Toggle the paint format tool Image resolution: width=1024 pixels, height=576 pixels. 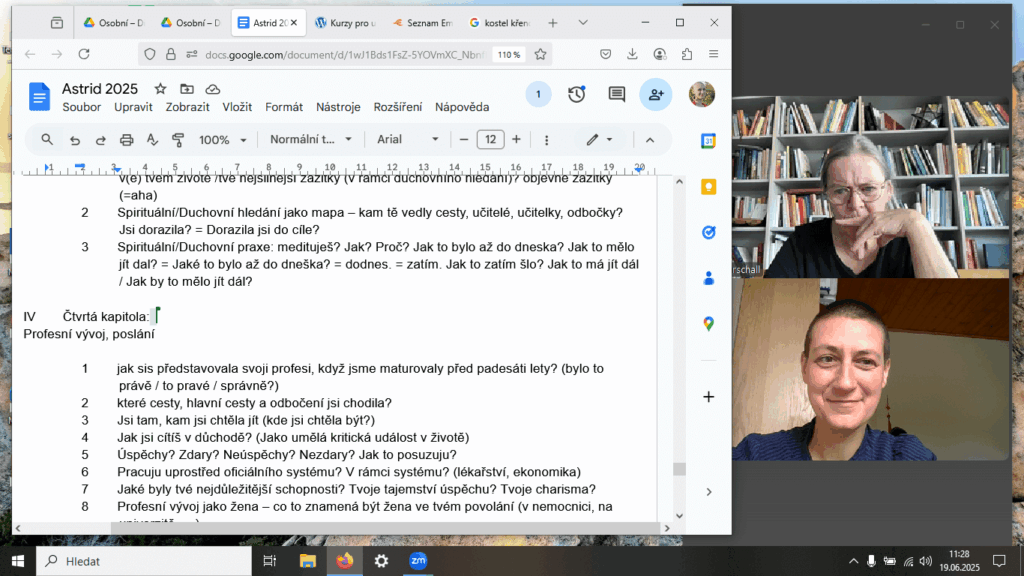178,140
